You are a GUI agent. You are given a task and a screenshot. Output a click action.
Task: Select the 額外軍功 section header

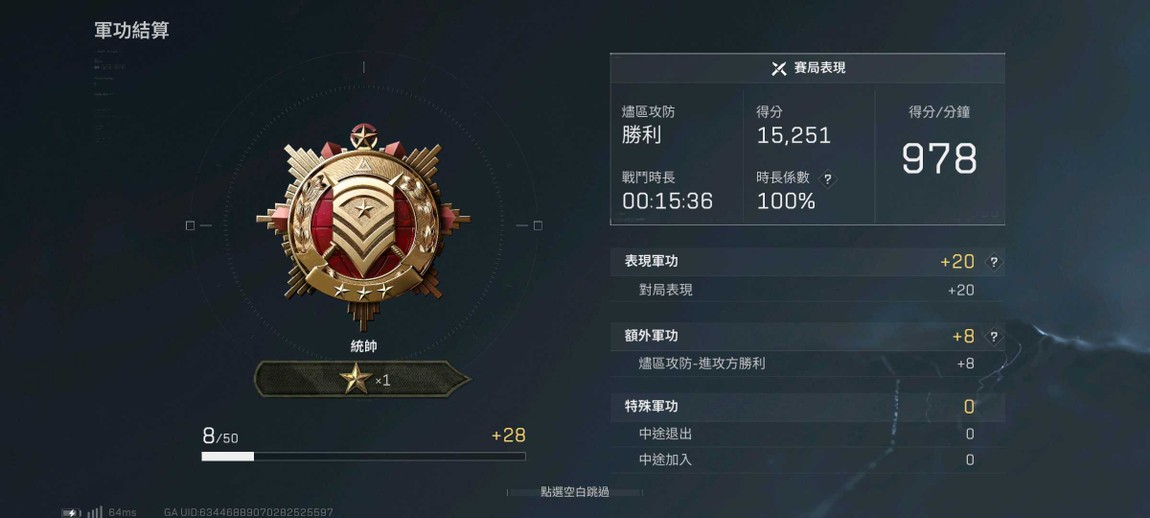pos(807,337)
